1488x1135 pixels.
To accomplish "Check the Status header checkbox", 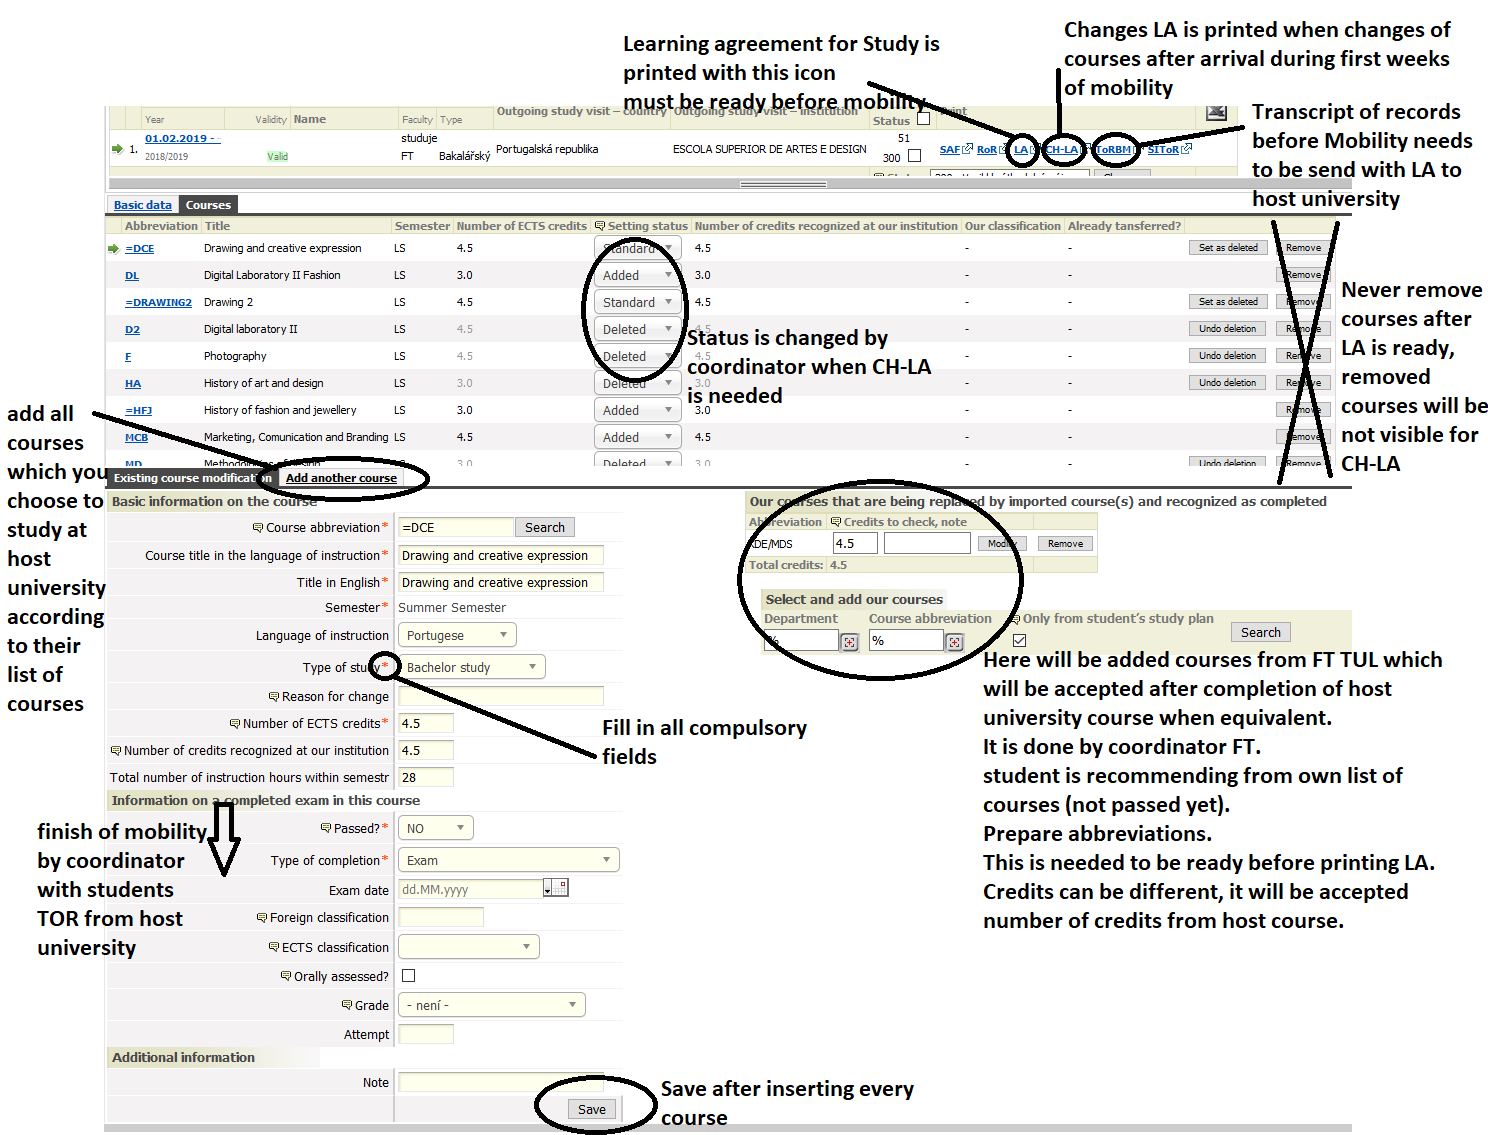I will (x=923, y=119).
